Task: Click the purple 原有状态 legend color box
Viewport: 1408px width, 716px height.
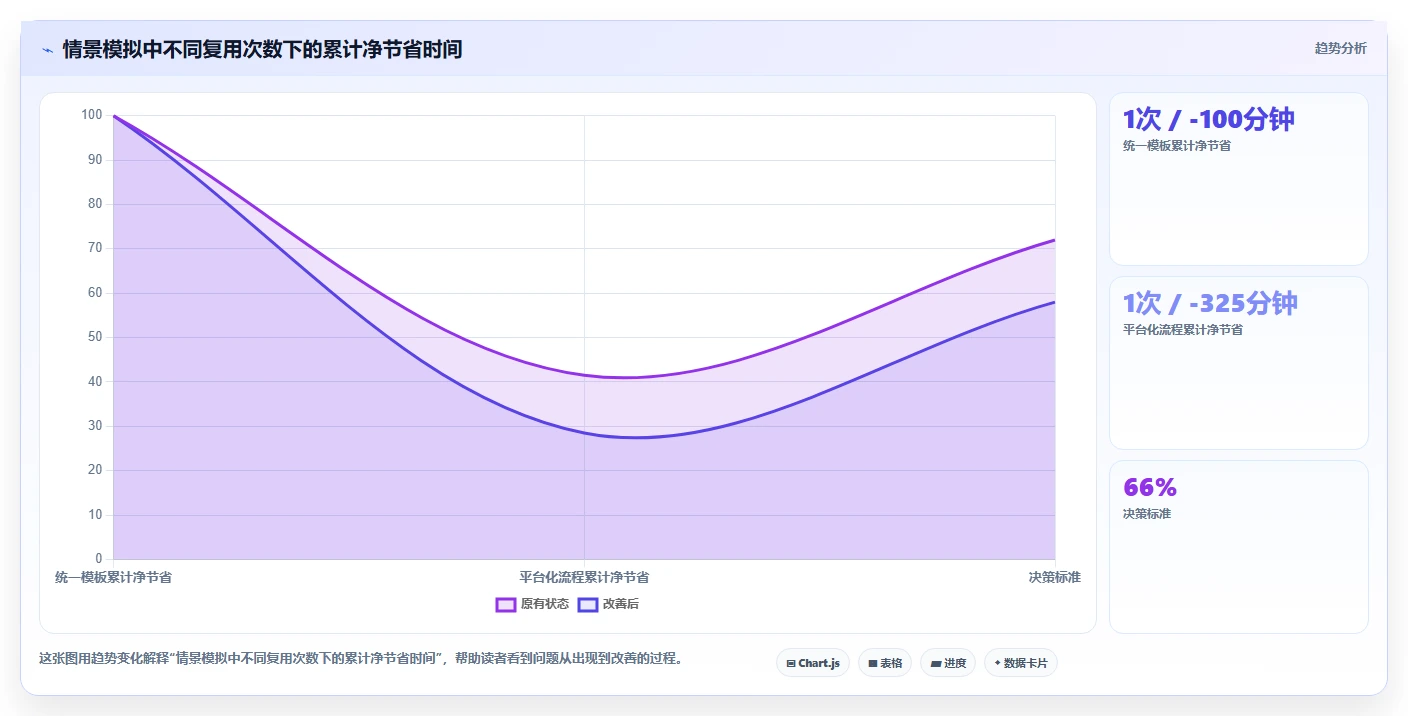Action: coord(506,604)
